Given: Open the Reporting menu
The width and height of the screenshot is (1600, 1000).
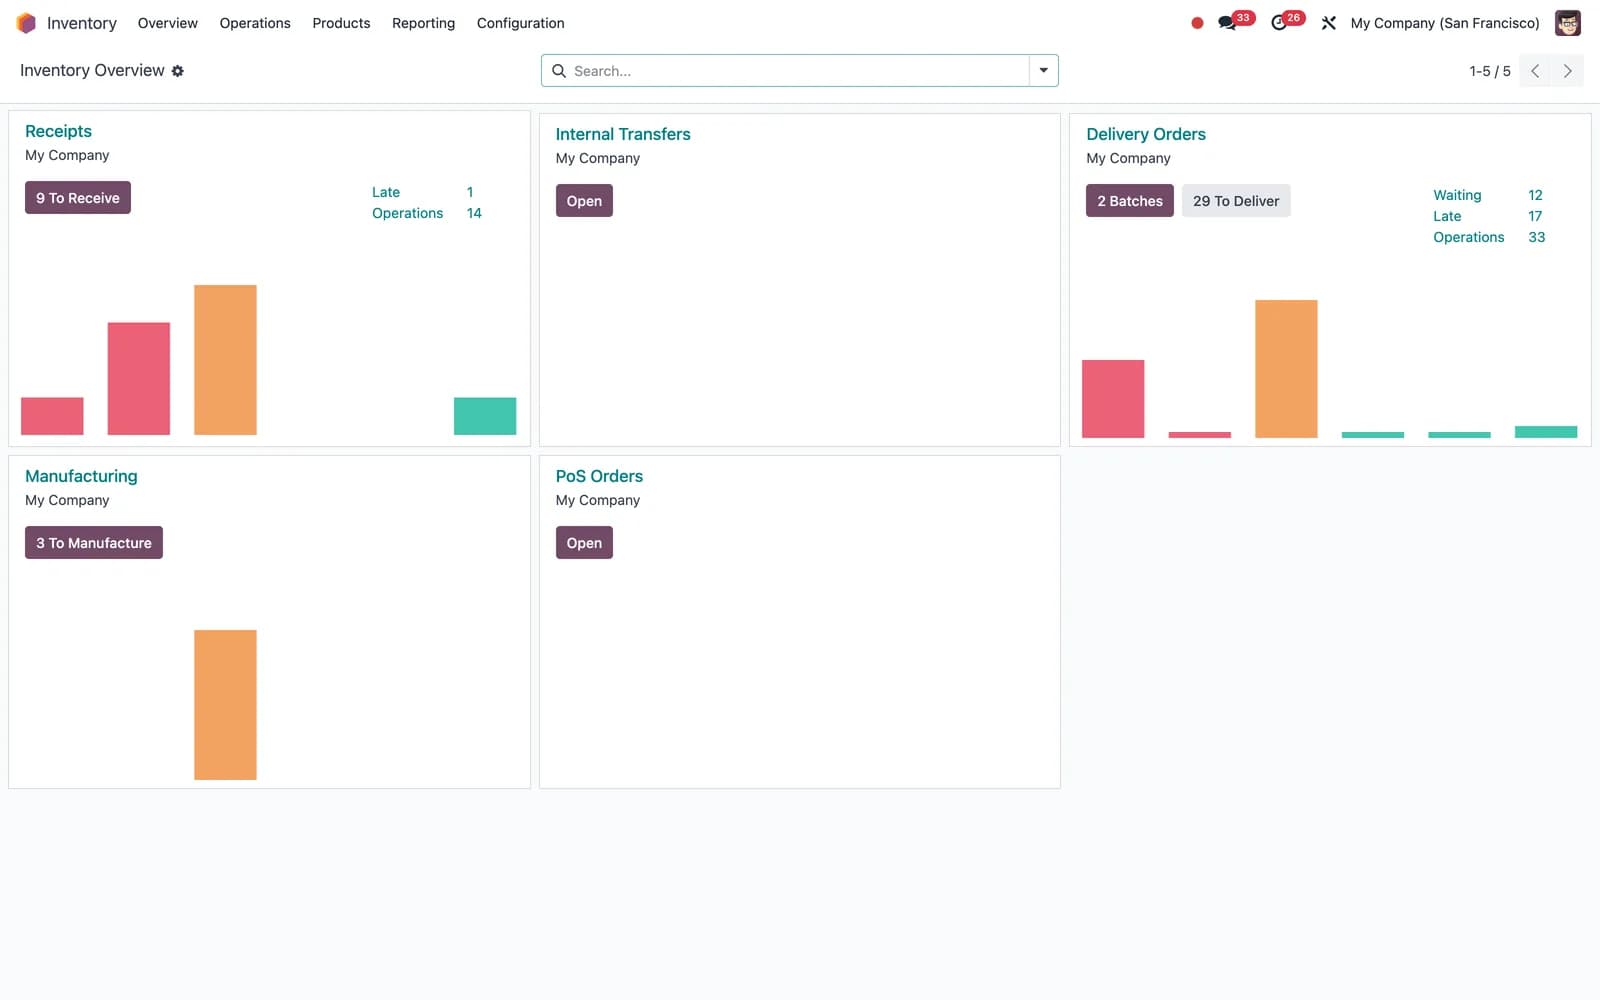Looking at the screenshot, I should [423, 23].
